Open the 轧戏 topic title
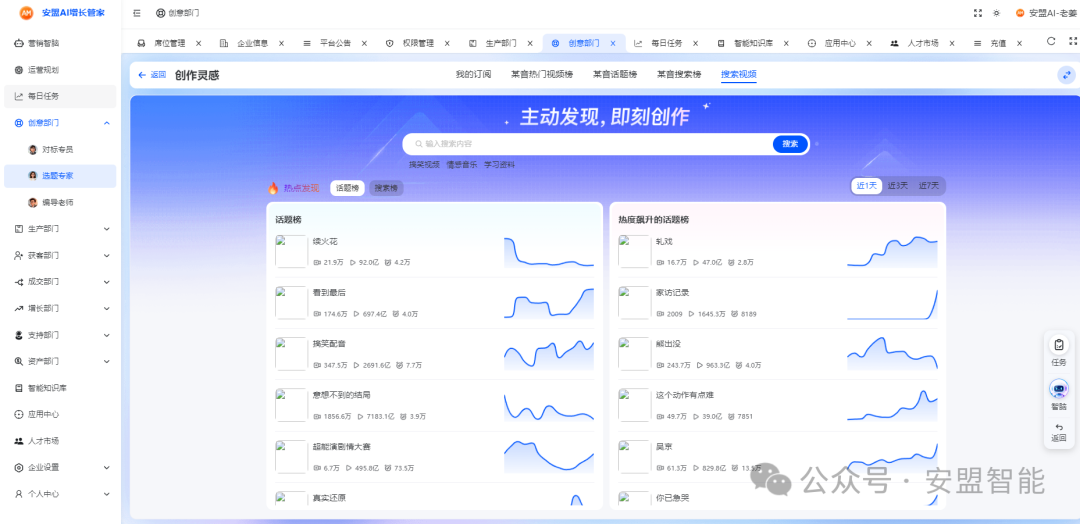 [x=663, y=241]
